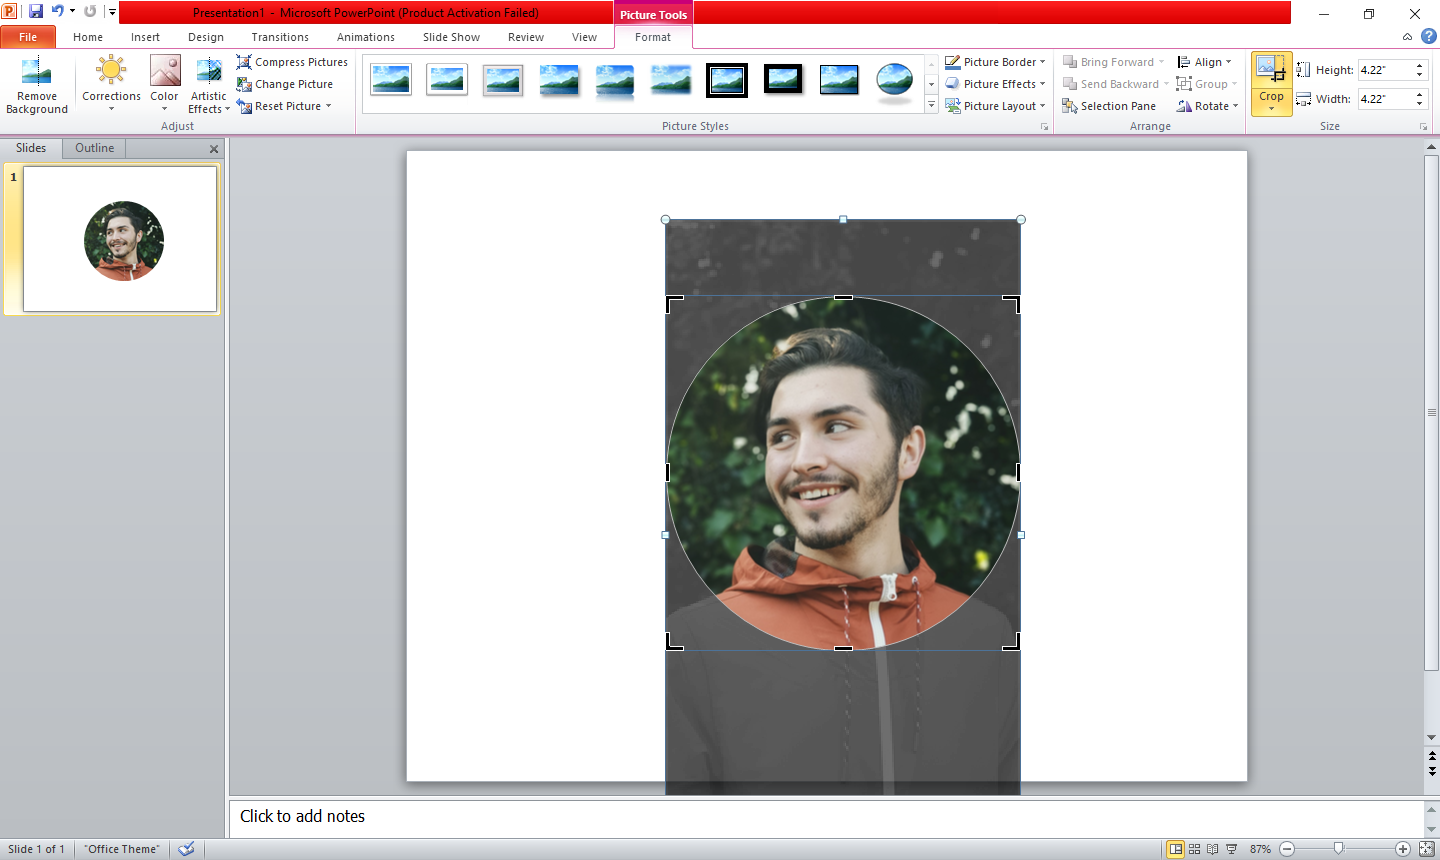The width and height of the screenshot is (1440, 860).
Task: Open the Outline tab in the side pane
Action: pyautogui.click(x=94, y=148)
